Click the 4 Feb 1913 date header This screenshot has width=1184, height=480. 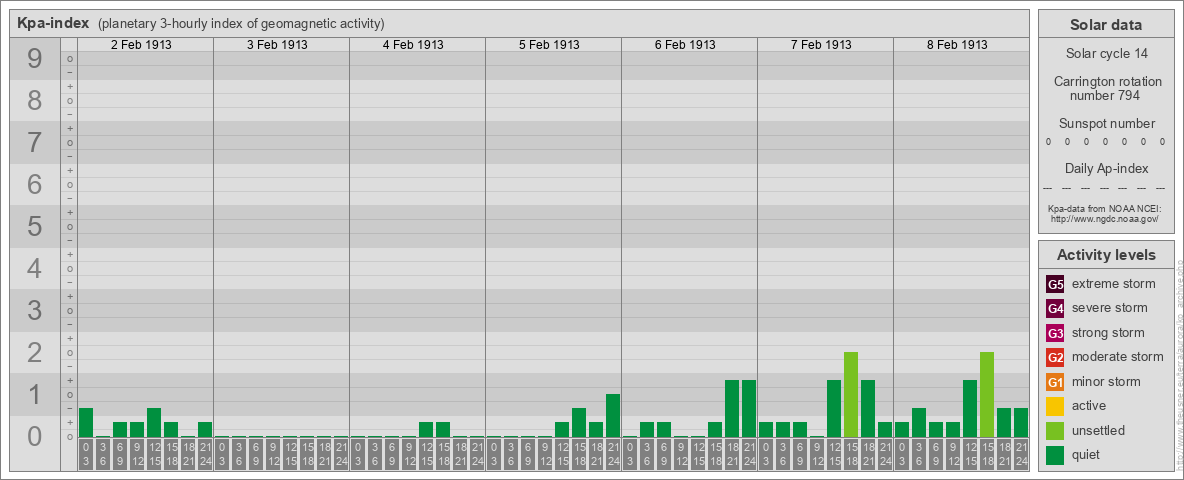[x=413, y=45]
